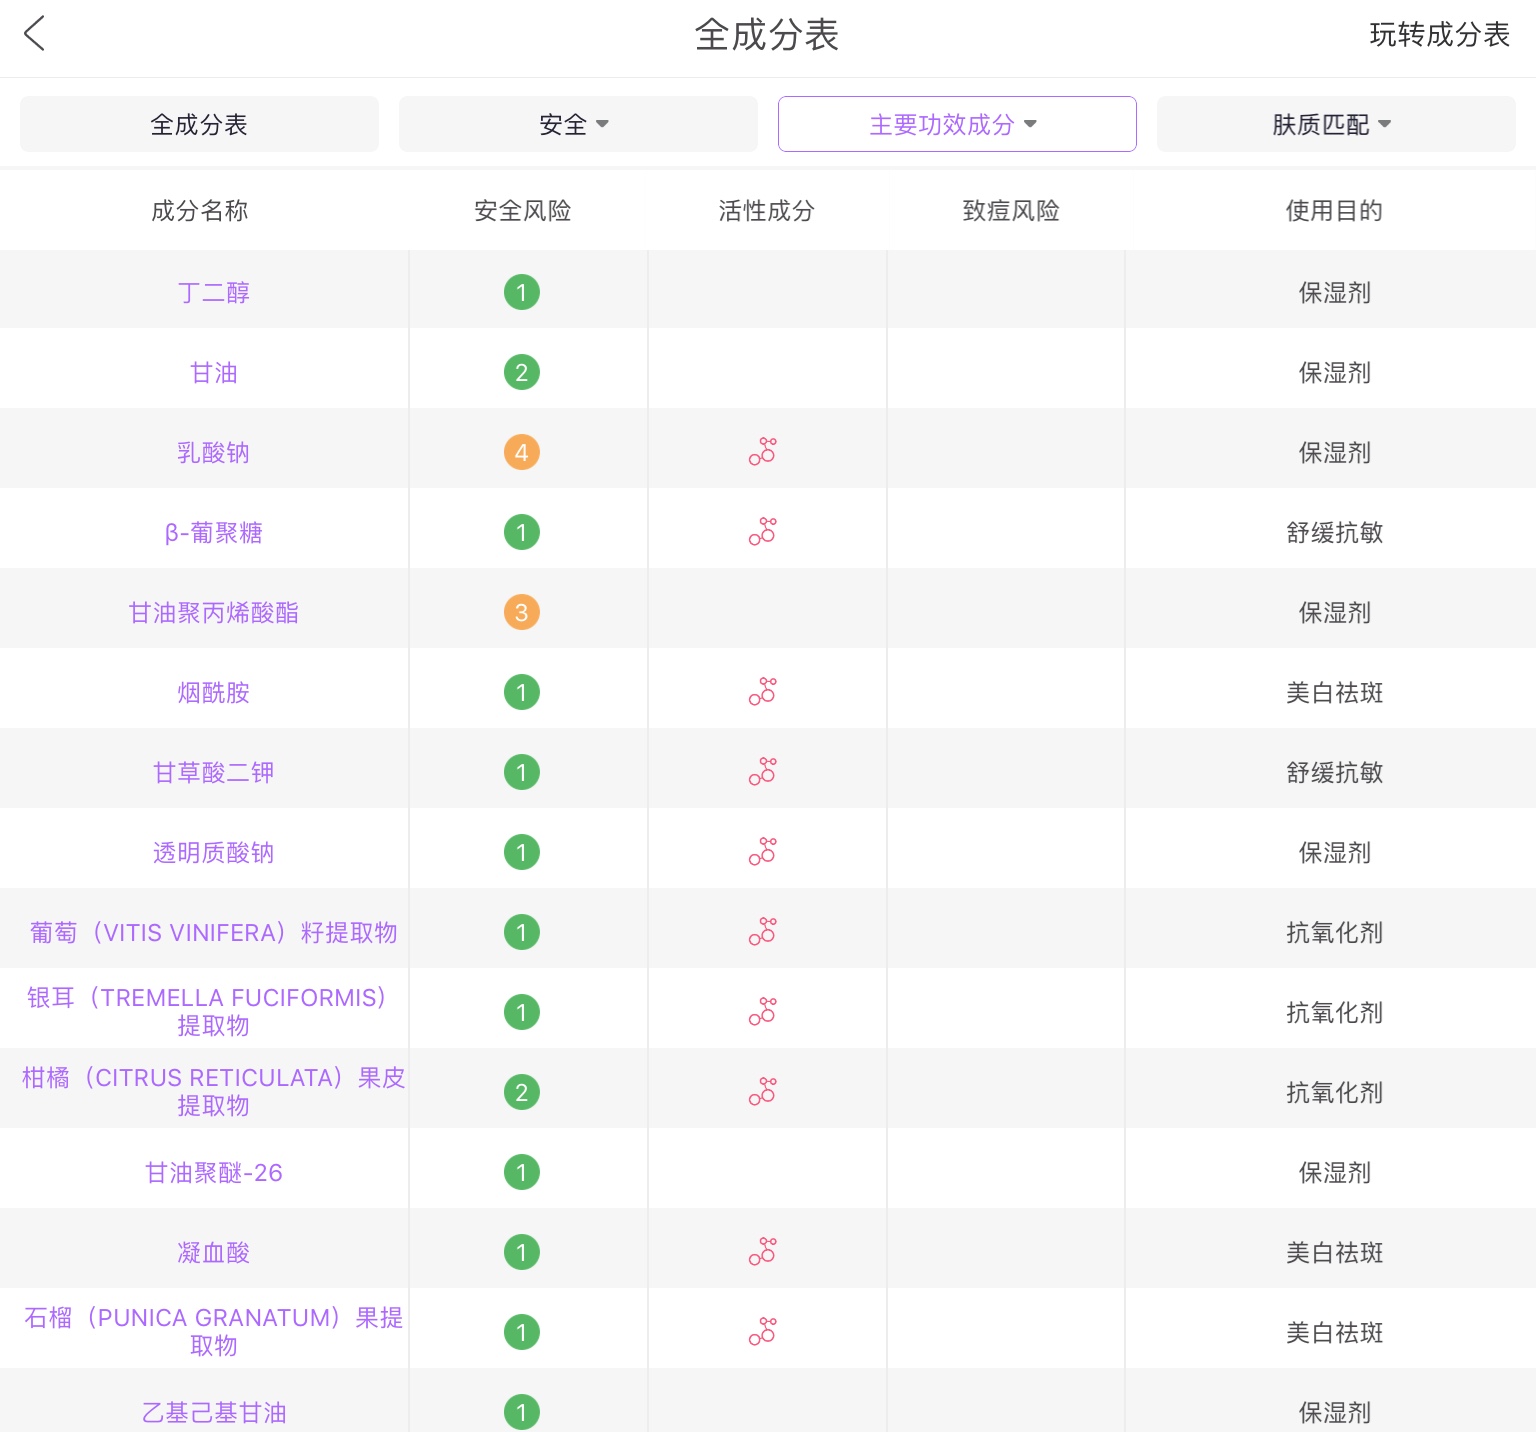Click safety badge 2 for 柑橘果皮提取物
Image resolution: width=1536 pixels, height=1432 pixels.
[x=521, y=1092]
